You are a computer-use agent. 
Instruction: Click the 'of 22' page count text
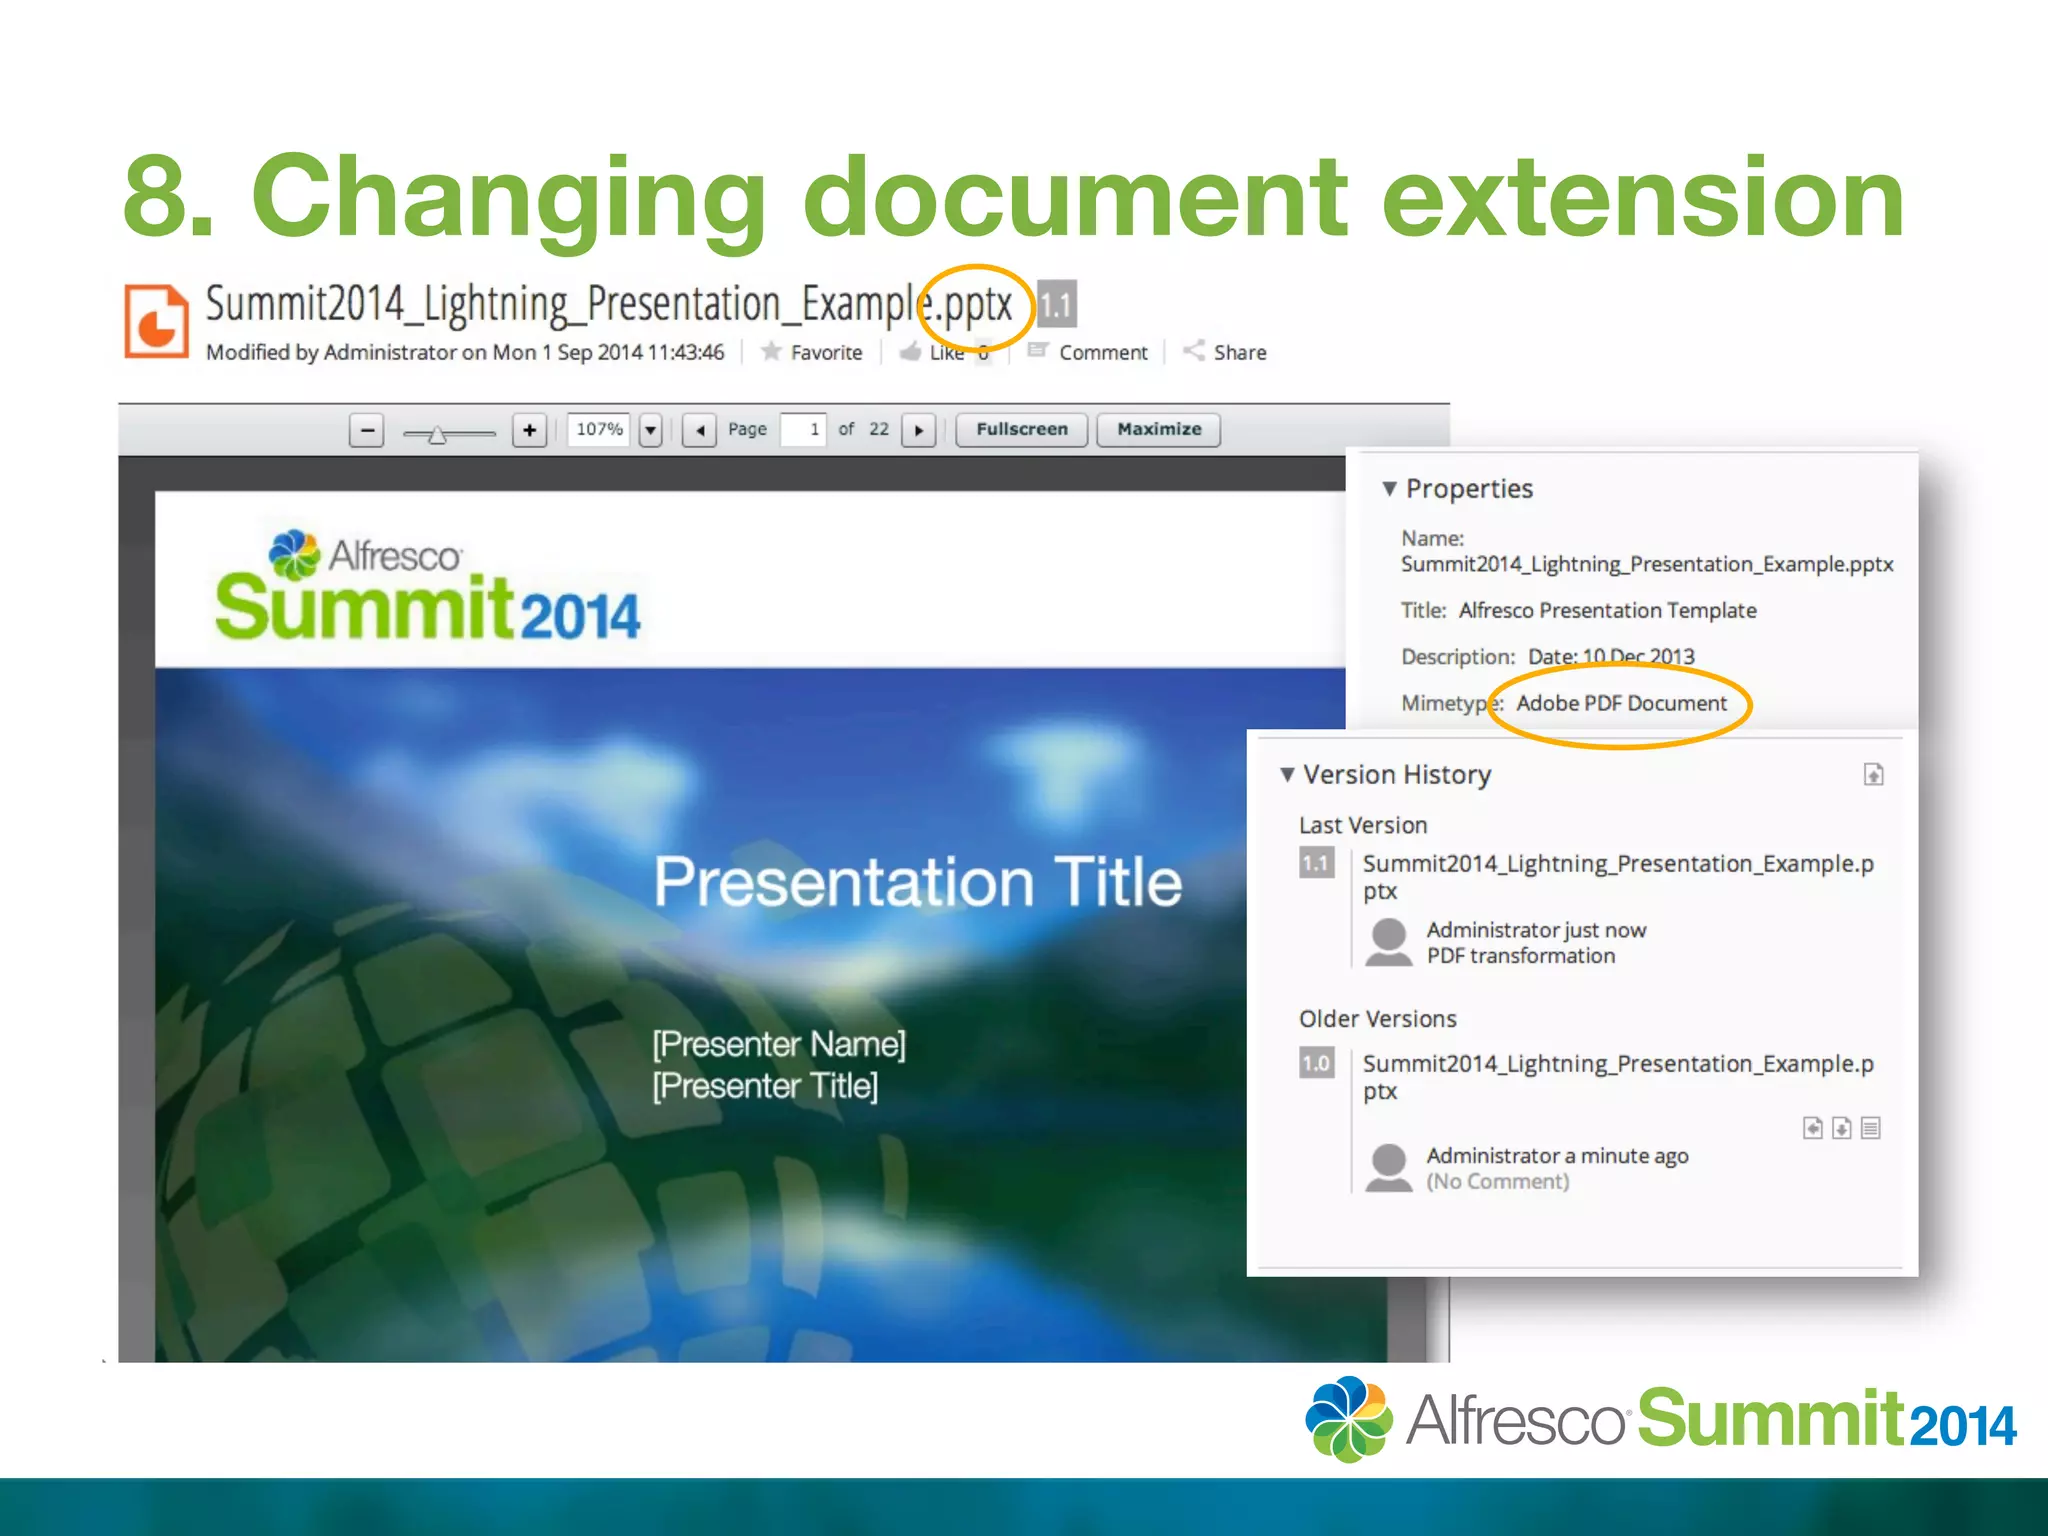pos(863,429)
